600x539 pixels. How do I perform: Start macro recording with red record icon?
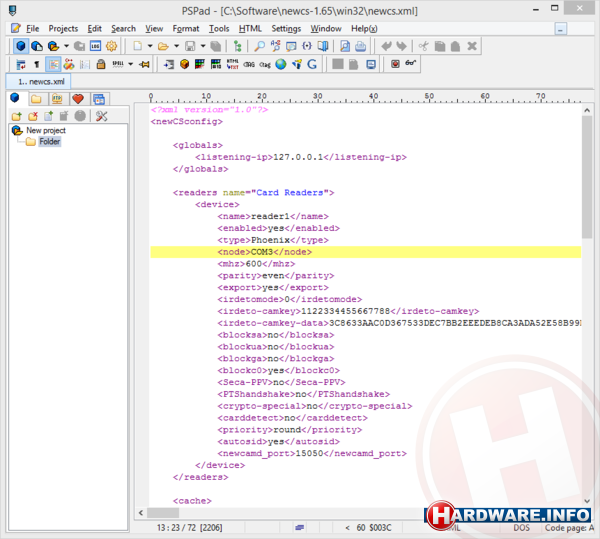pyautogui.click(x=395, y=64)
